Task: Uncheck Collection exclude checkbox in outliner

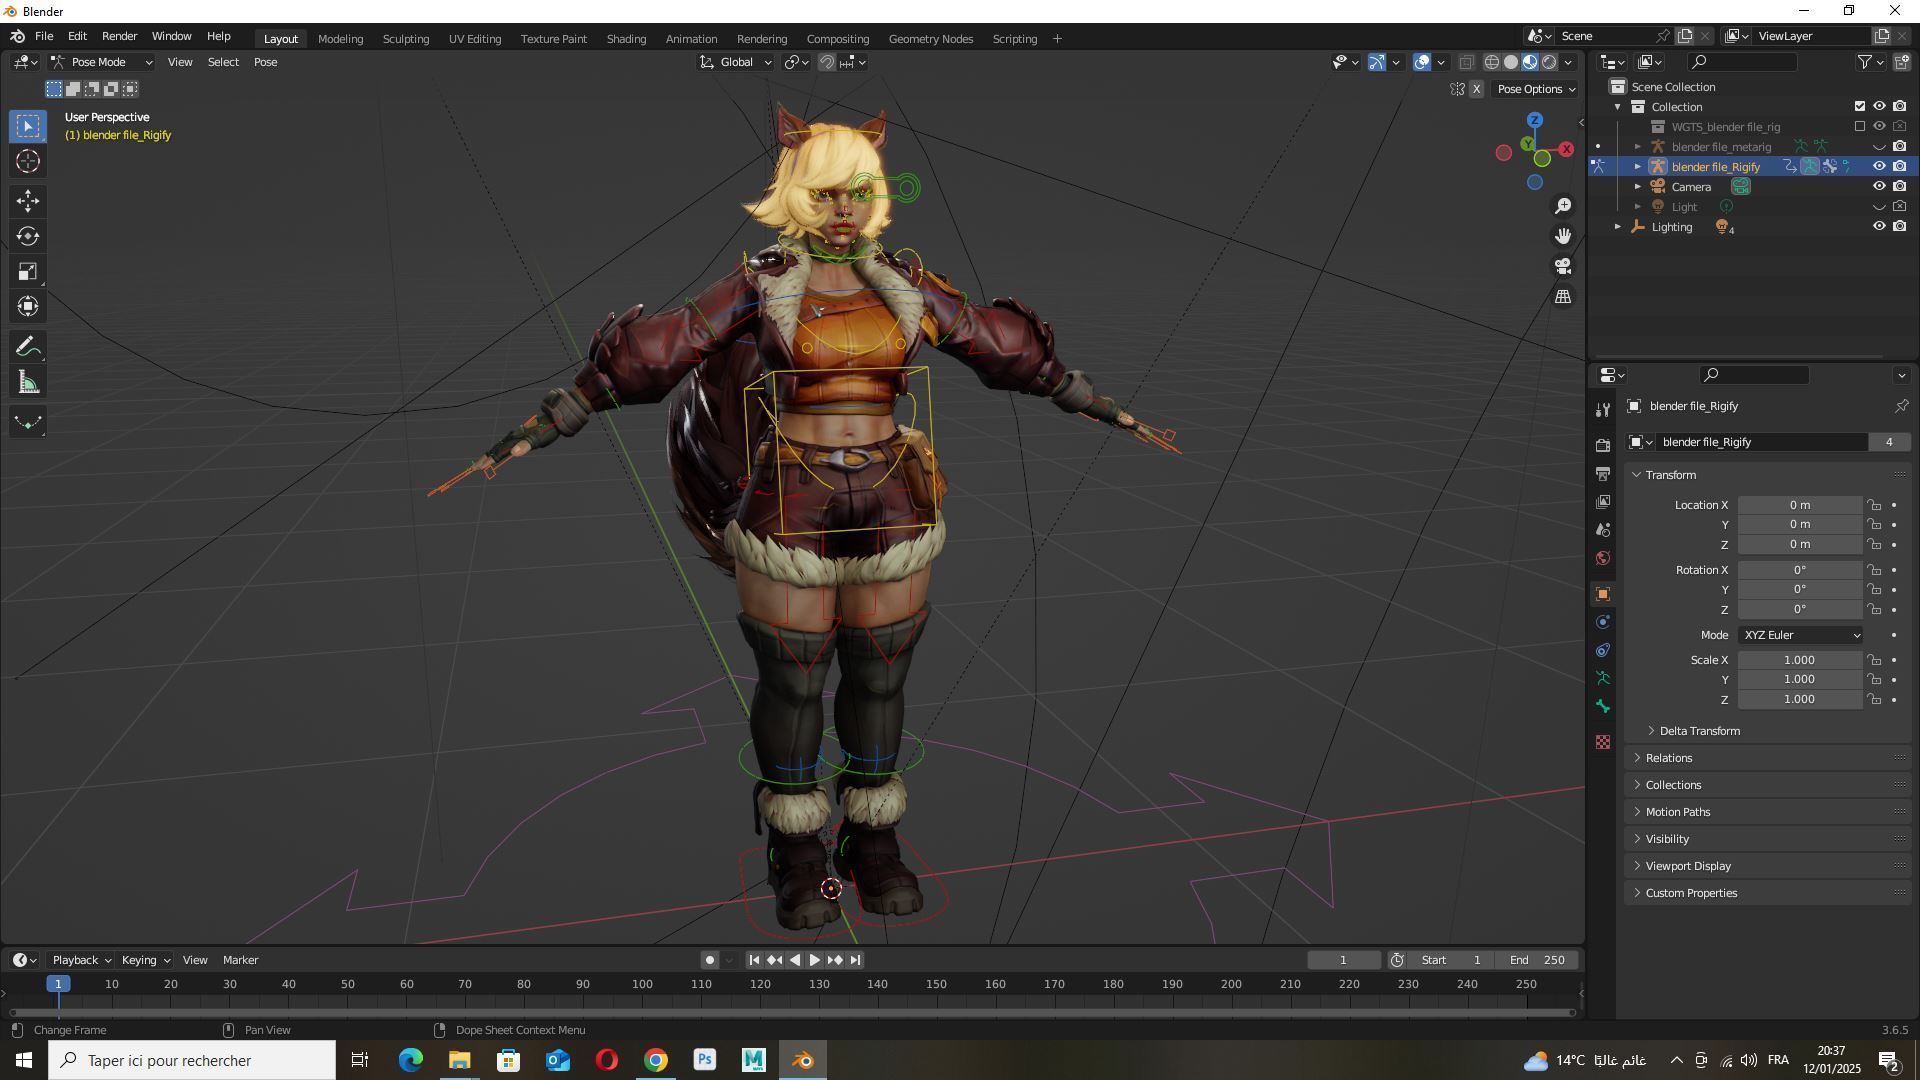Action: [x=1860, y=106]
